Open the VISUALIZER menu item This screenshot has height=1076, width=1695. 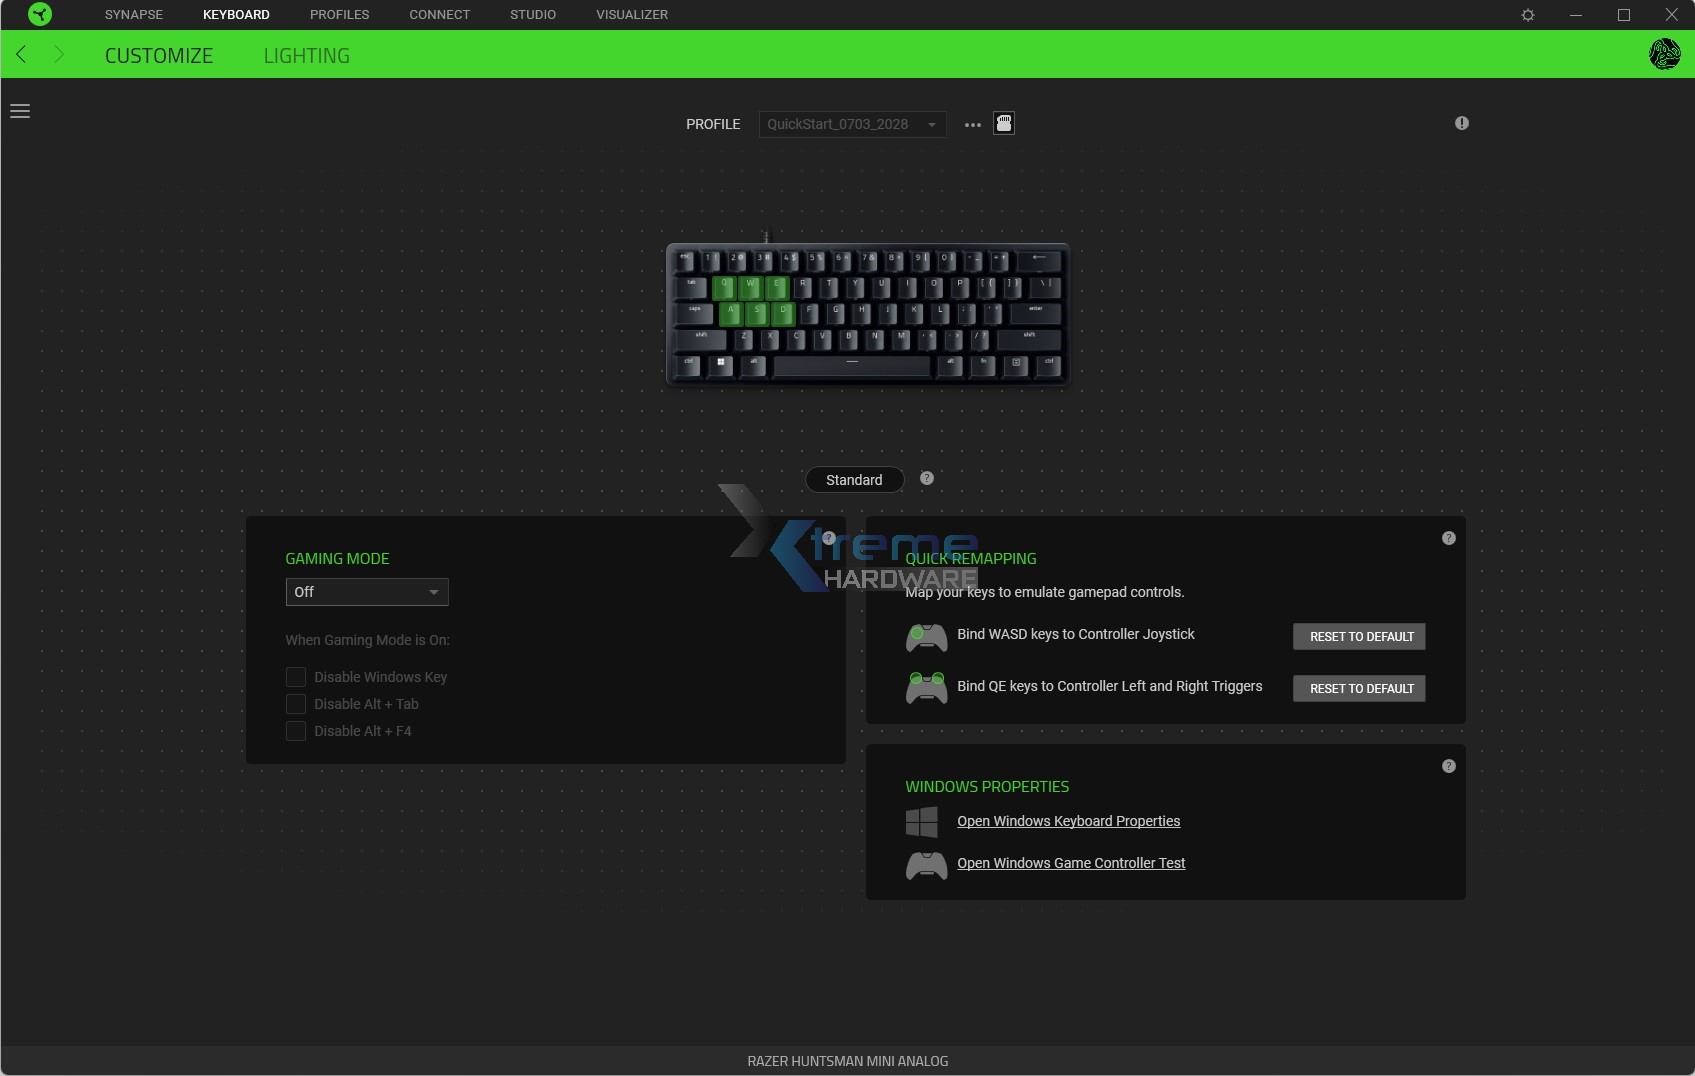pyautogui.click(x=631, y=14)
